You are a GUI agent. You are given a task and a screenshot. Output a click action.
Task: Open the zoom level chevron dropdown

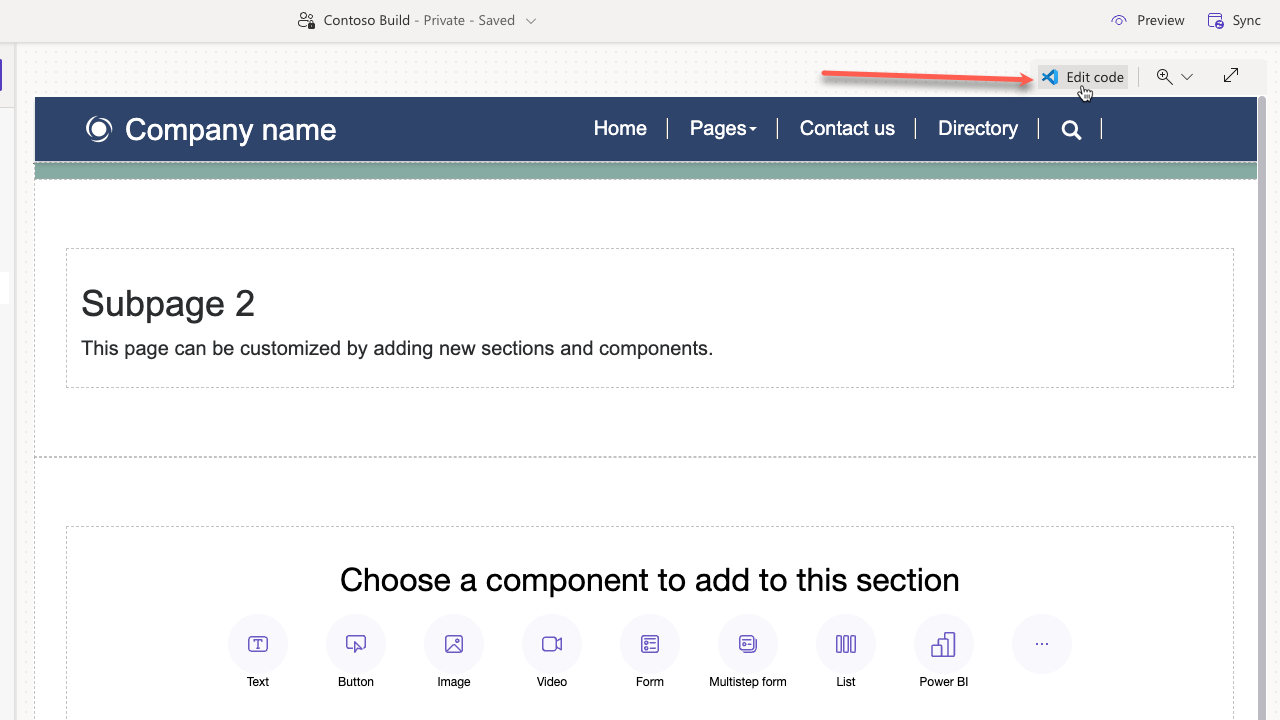(x=1188, y=76)
